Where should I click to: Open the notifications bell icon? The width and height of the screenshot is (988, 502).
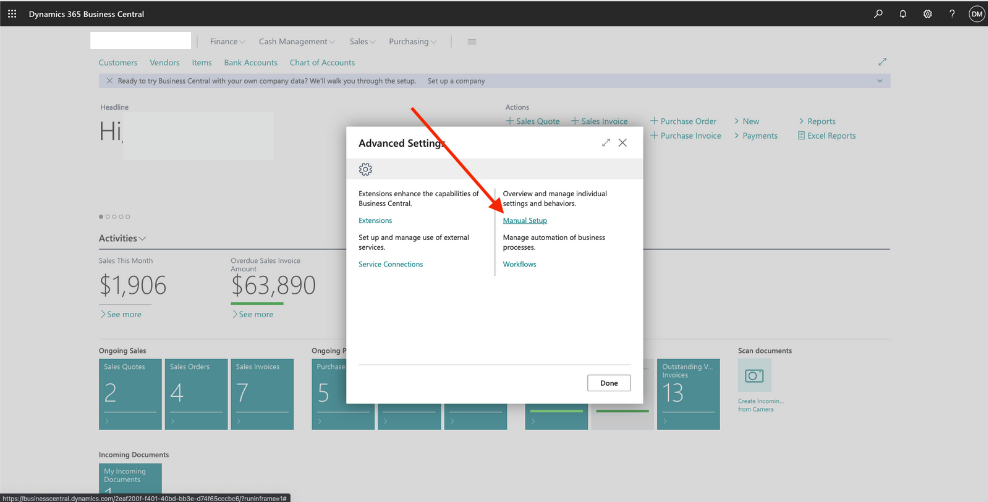coord(903,14)
